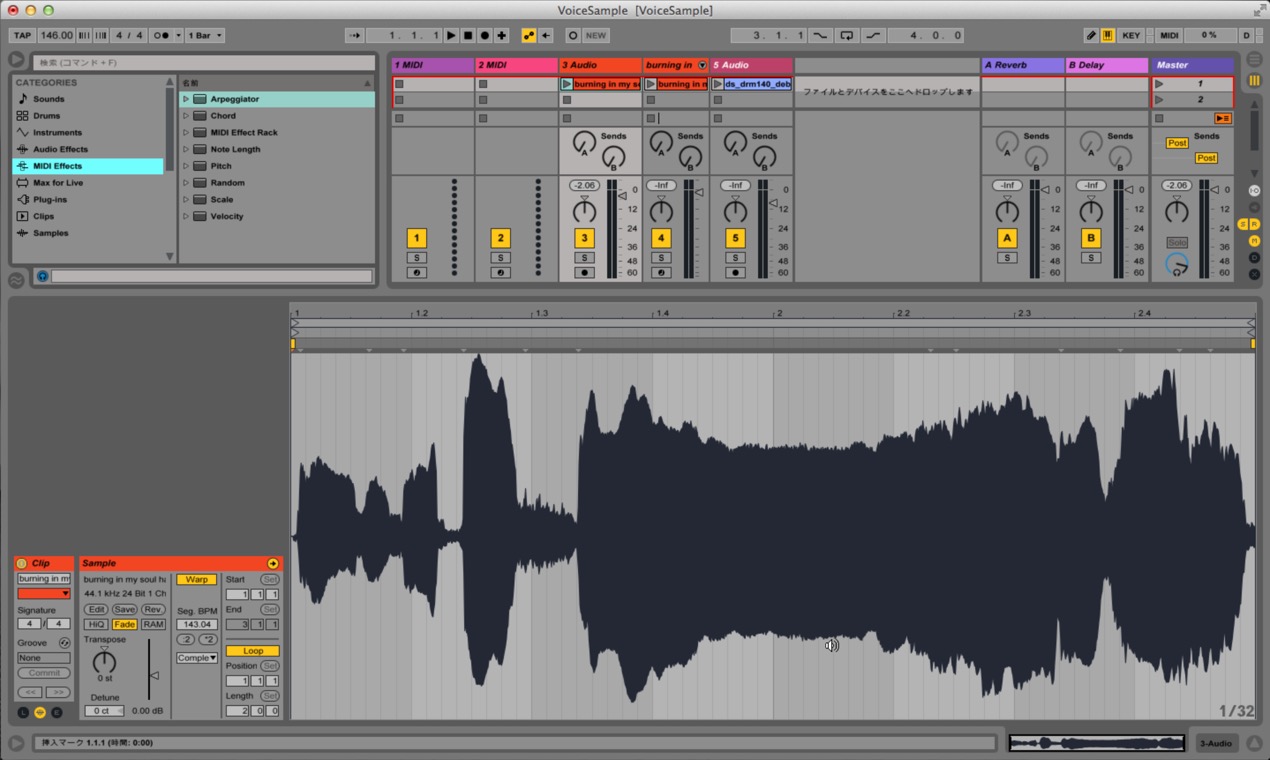Expand the Note Length folder
This screenshot has height=760, width=1270.
pyautogui.click(x=186, y=149)
